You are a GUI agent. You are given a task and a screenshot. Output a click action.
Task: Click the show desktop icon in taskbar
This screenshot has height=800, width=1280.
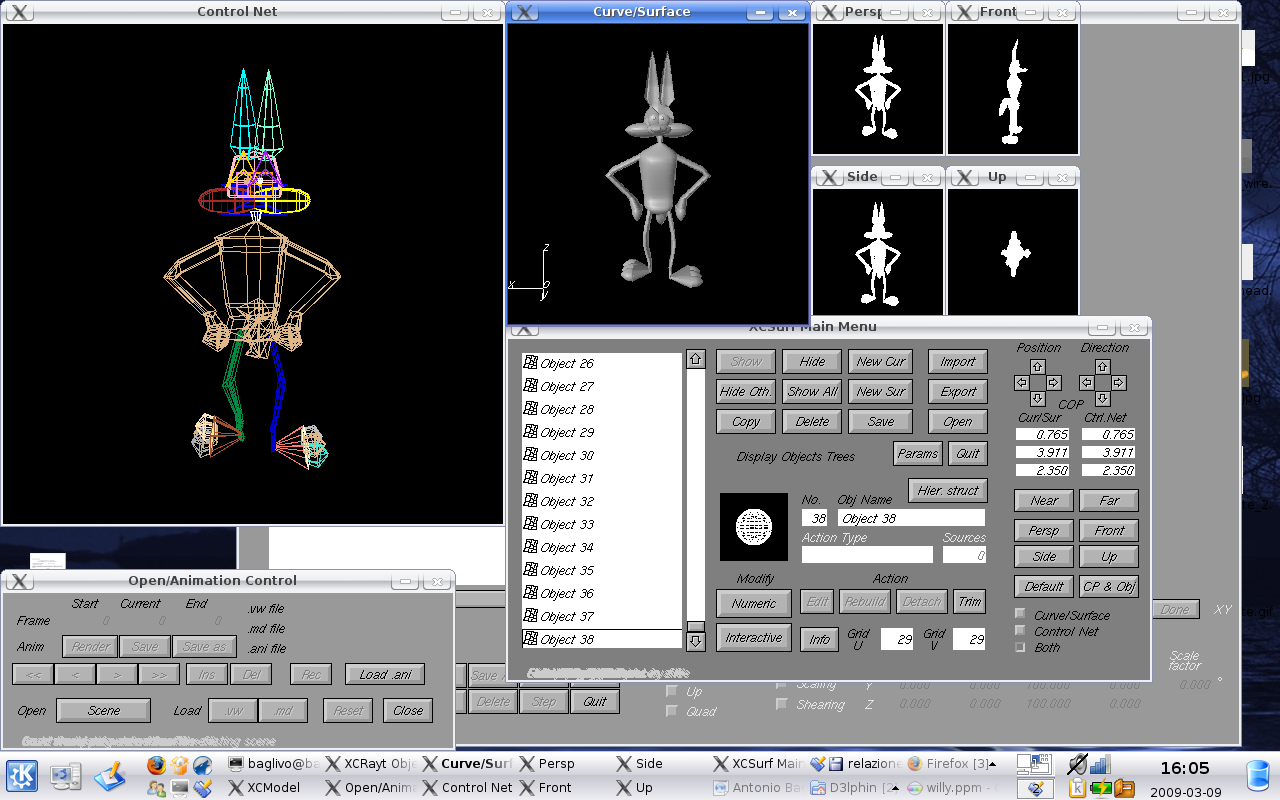tap(66, 775)
